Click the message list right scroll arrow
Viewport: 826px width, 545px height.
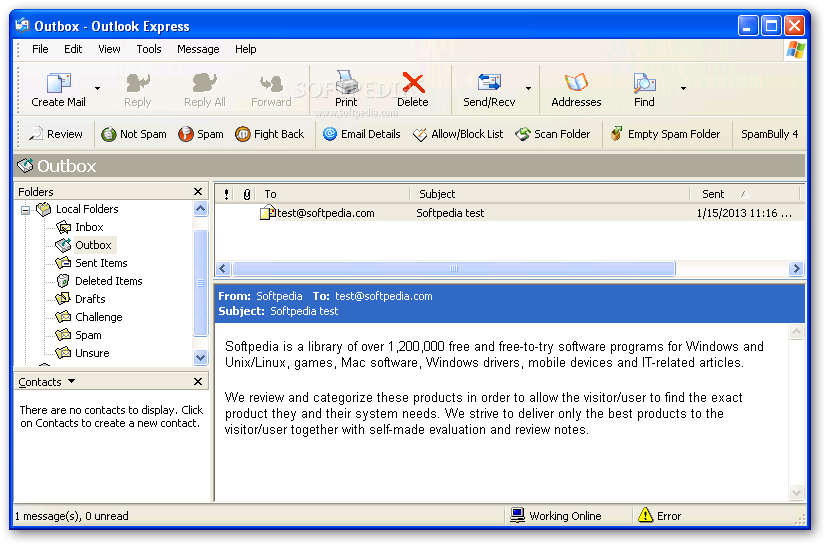[796, 269]
